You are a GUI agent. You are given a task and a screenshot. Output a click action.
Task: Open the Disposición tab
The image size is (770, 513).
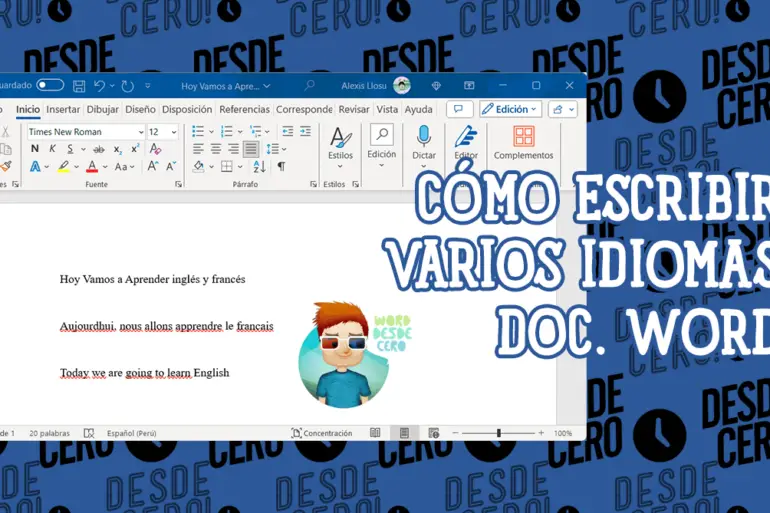click(x=187, y=109)
